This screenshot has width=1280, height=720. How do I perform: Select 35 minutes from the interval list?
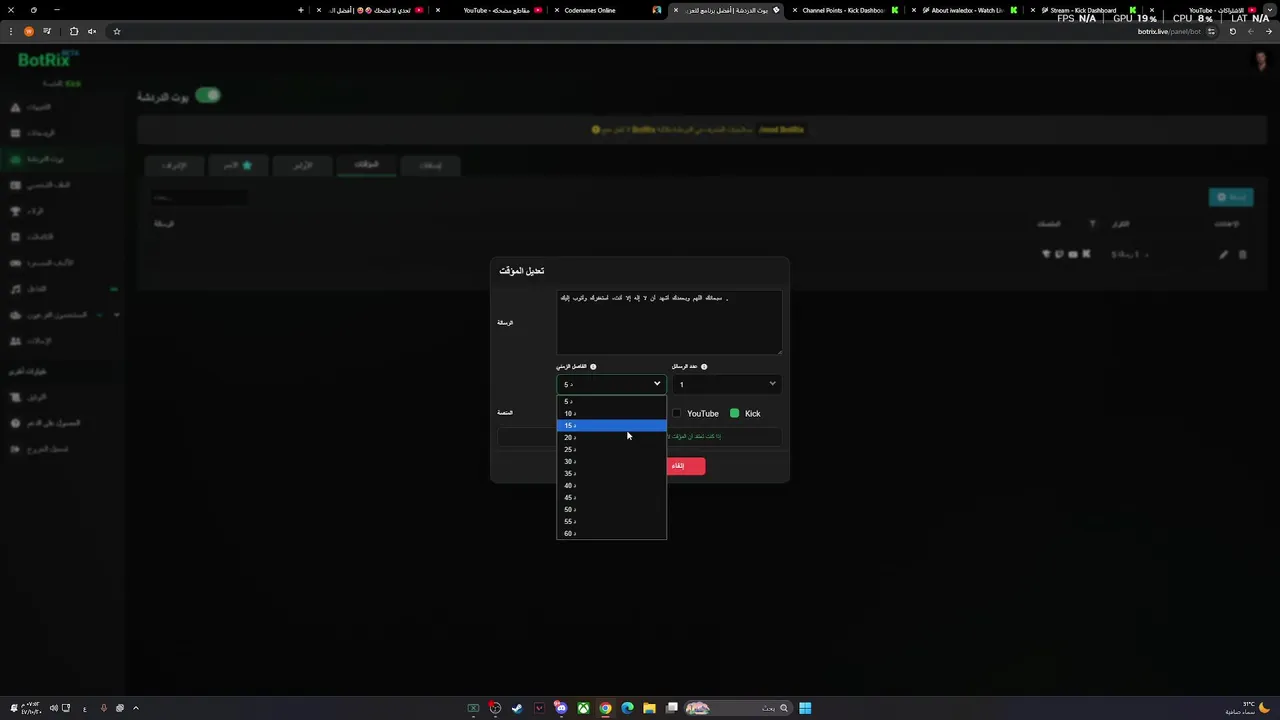611,473
